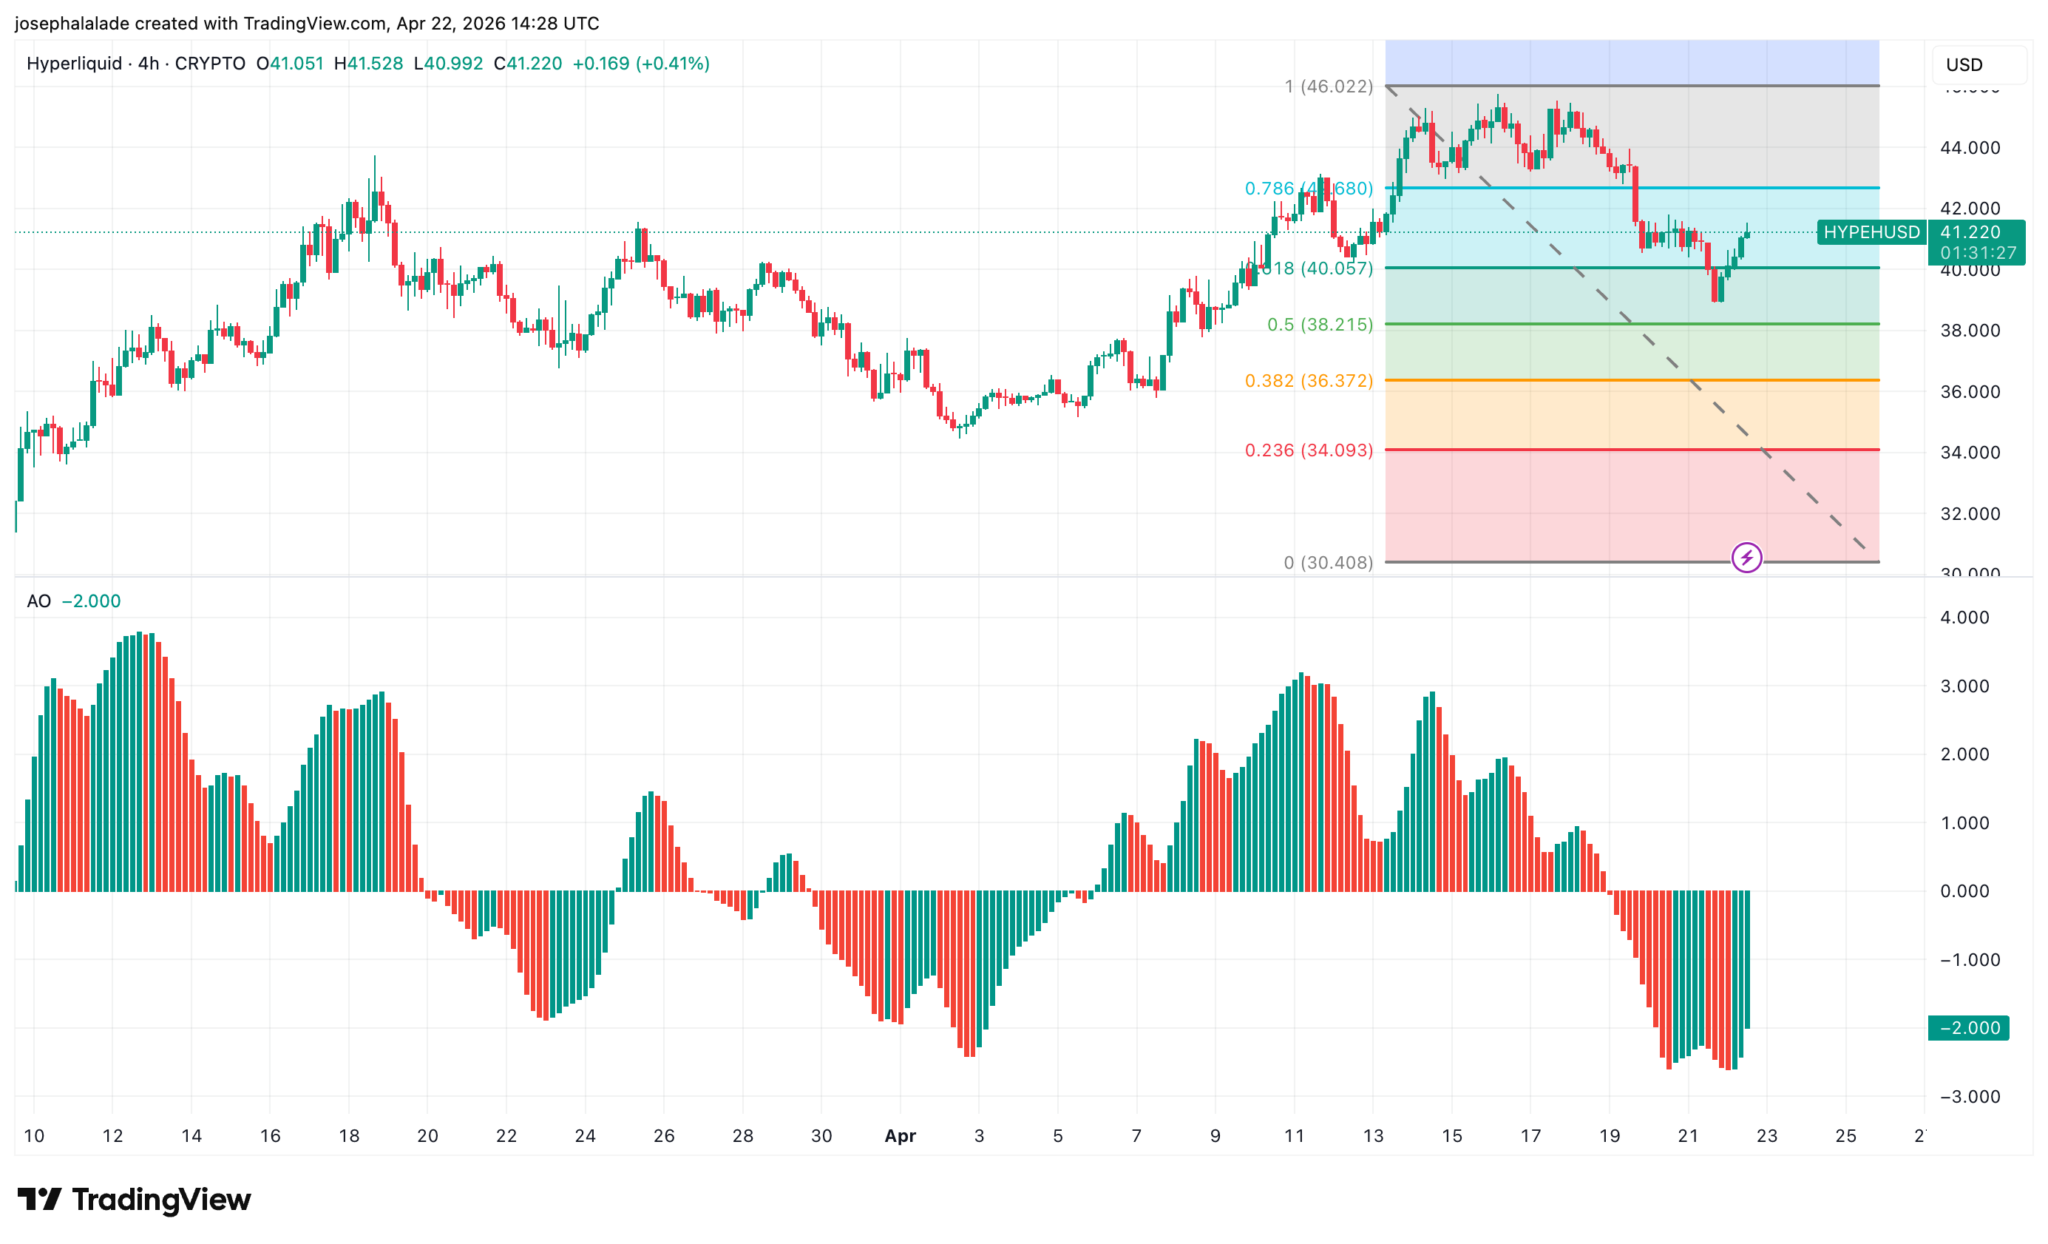Screen dimensions: 2048x1244
Task: Click the Apr label on time axis
Action: point(900,1136)
